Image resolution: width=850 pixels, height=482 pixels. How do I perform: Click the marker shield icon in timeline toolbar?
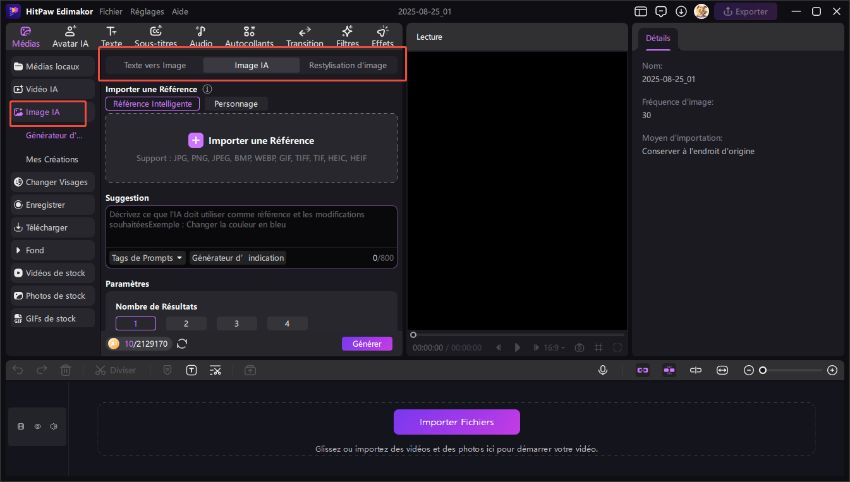click(x=167, y=370)
